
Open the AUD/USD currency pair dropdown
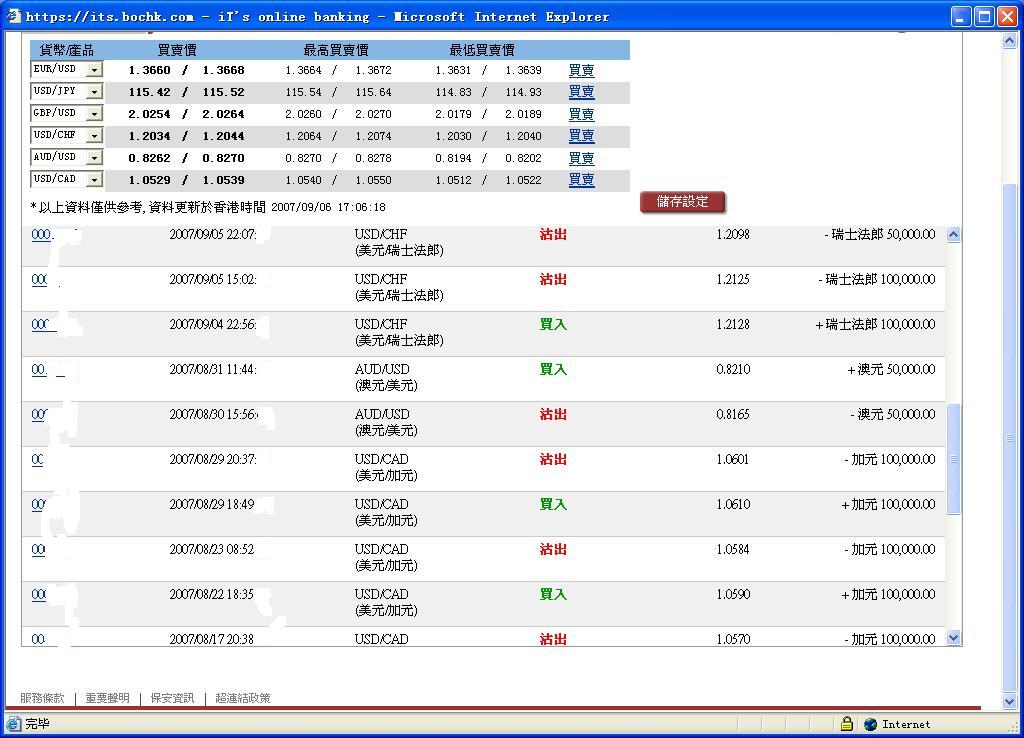pyautogui.click(x=95, y=157)
